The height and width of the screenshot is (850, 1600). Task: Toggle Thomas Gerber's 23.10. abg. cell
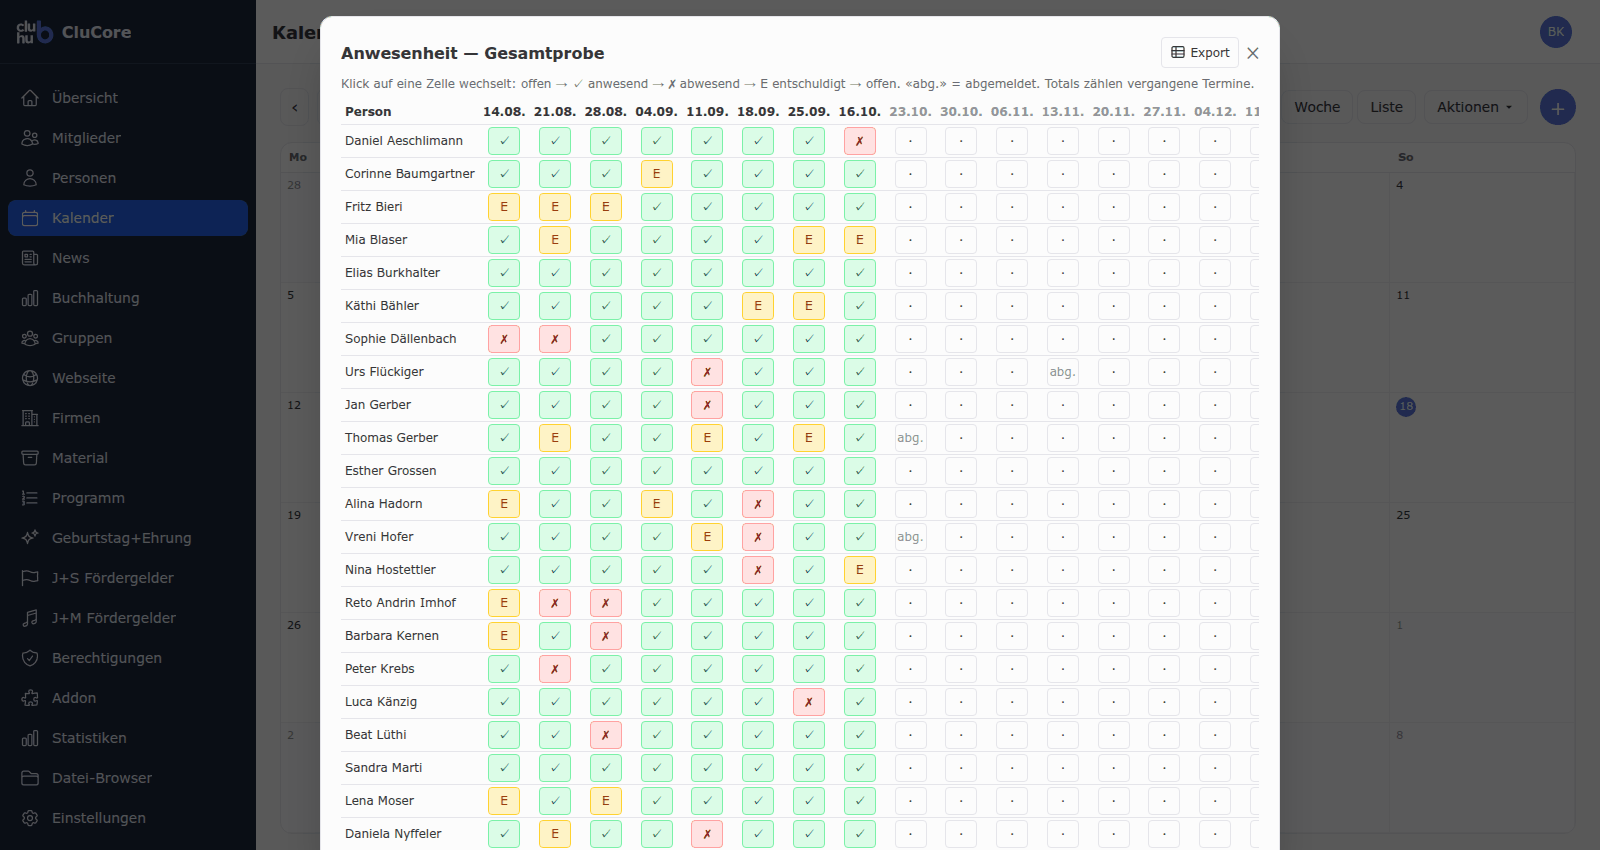click(x=910, y=438)
